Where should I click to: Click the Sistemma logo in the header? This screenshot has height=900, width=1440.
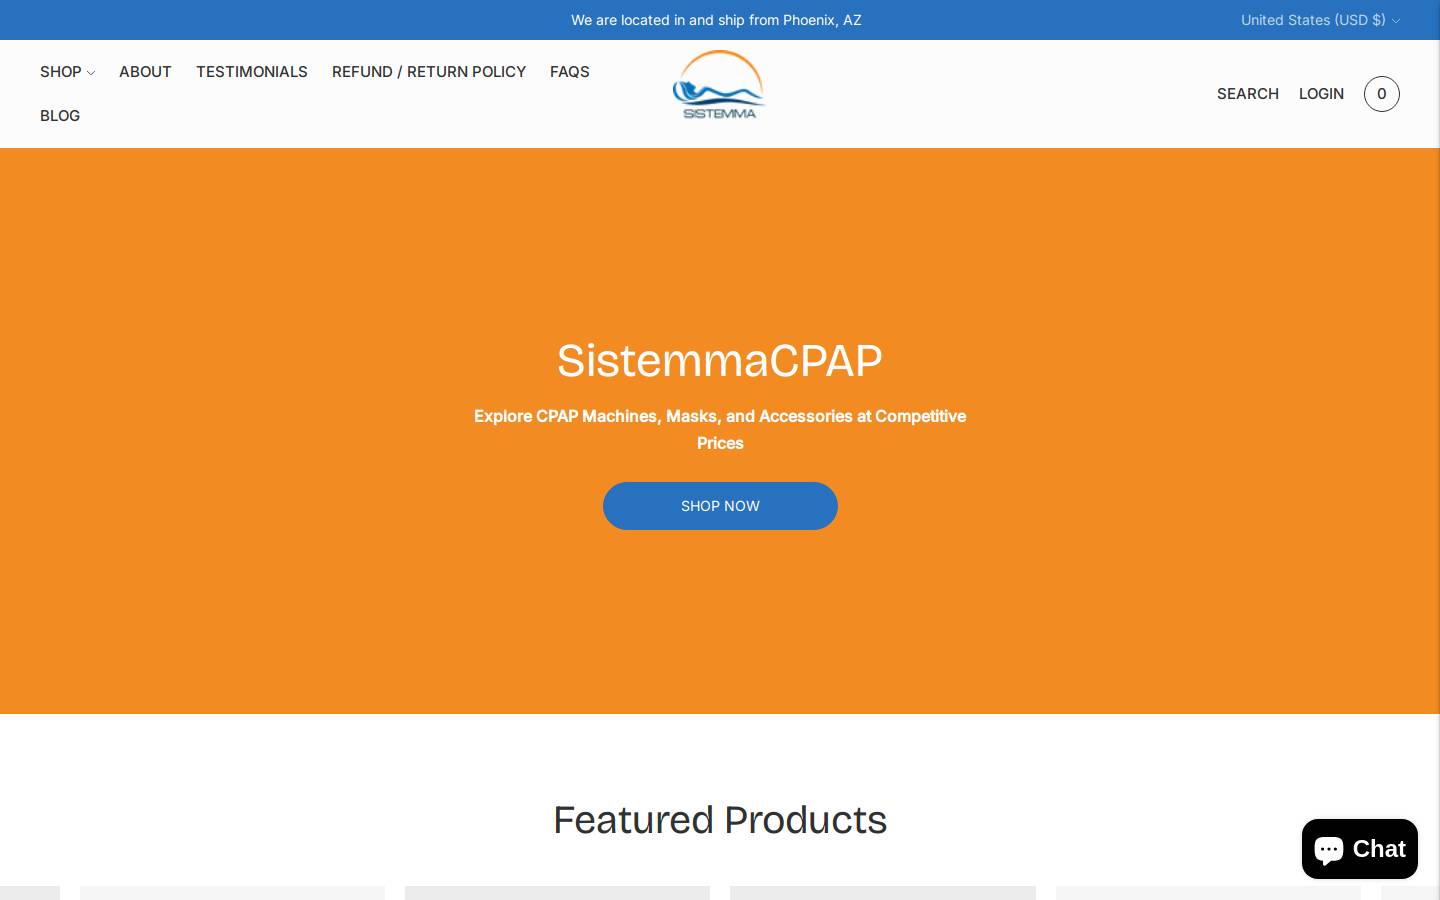pos(719,85)
